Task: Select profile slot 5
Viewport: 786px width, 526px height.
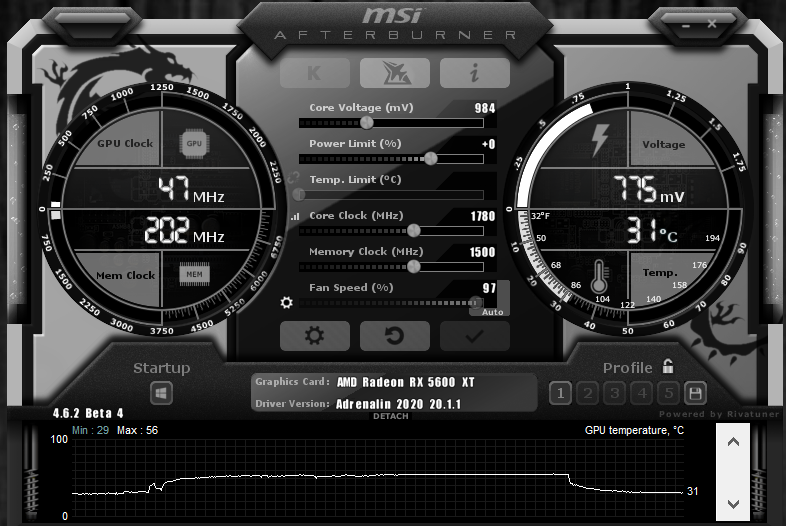Action: (x=669, y=394)
